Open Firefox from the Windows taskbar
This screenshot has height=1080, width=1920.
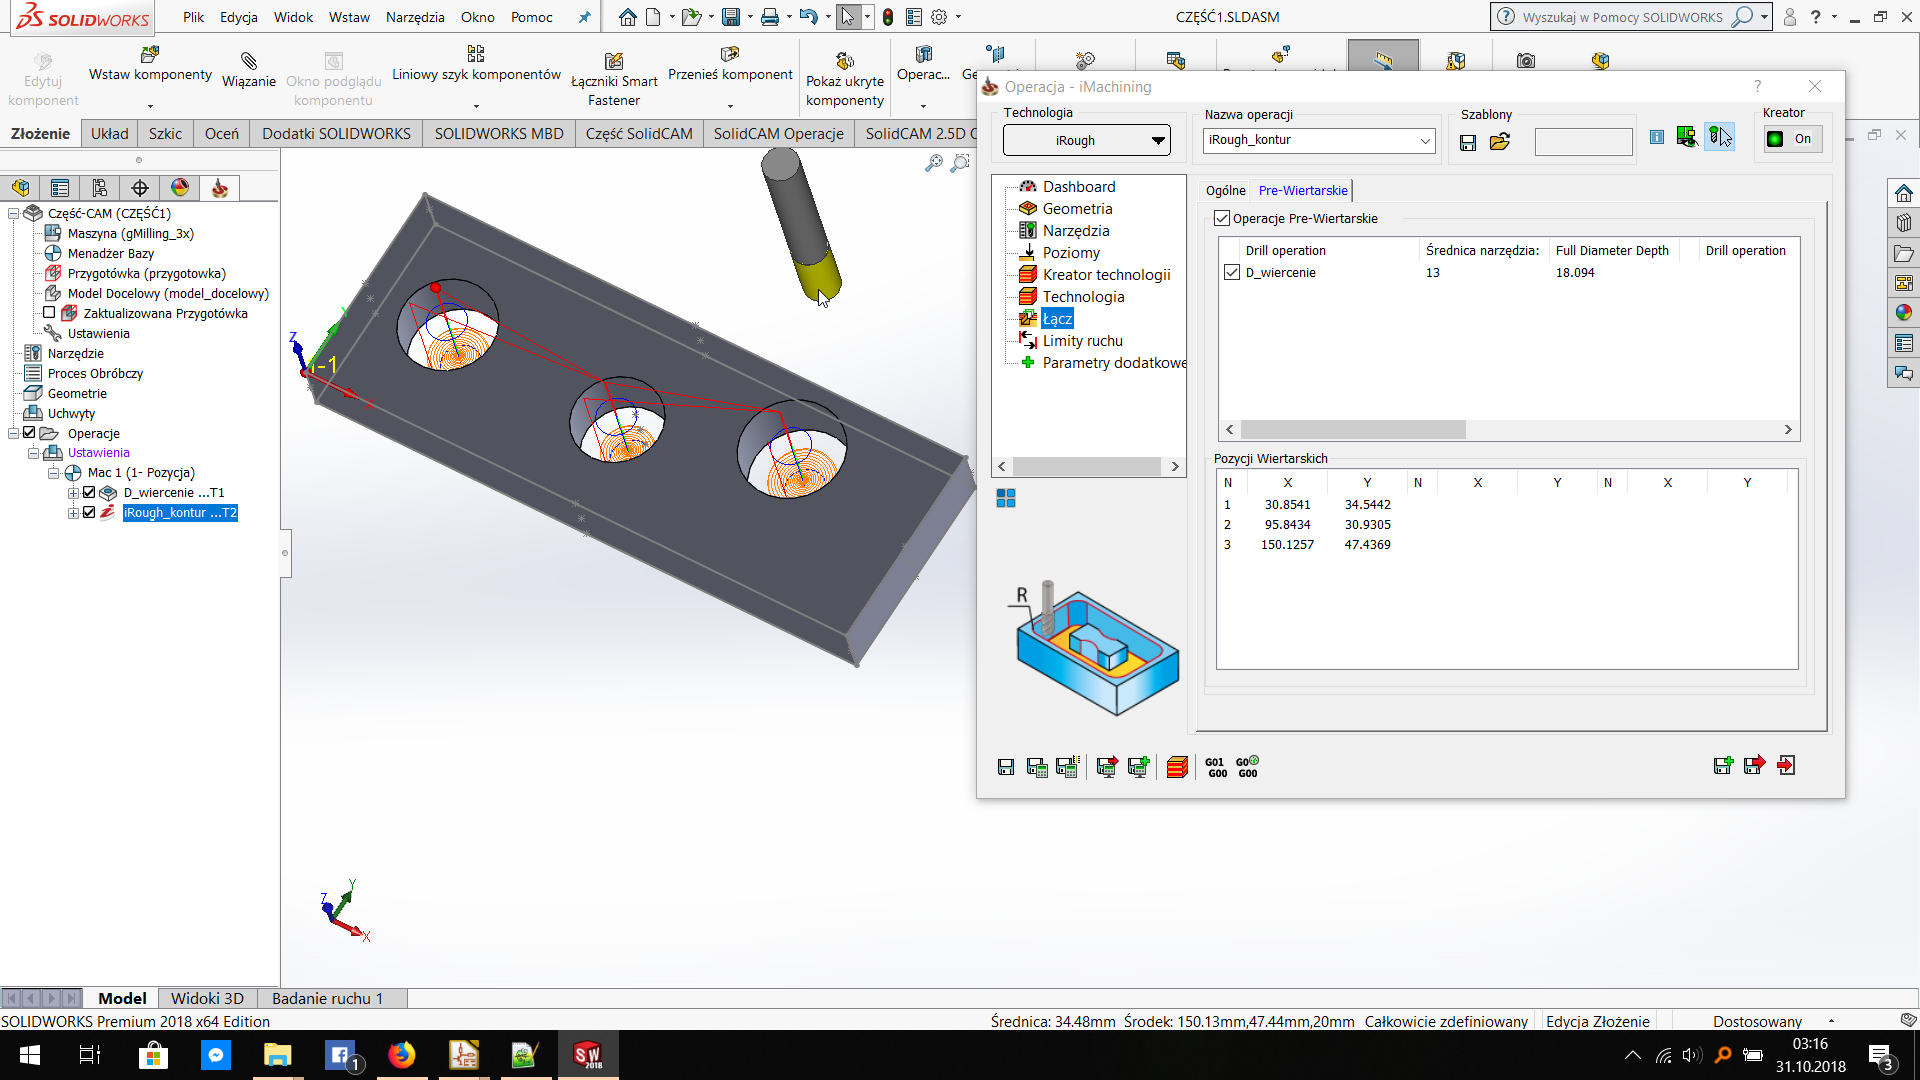(x=402, y=1055)
